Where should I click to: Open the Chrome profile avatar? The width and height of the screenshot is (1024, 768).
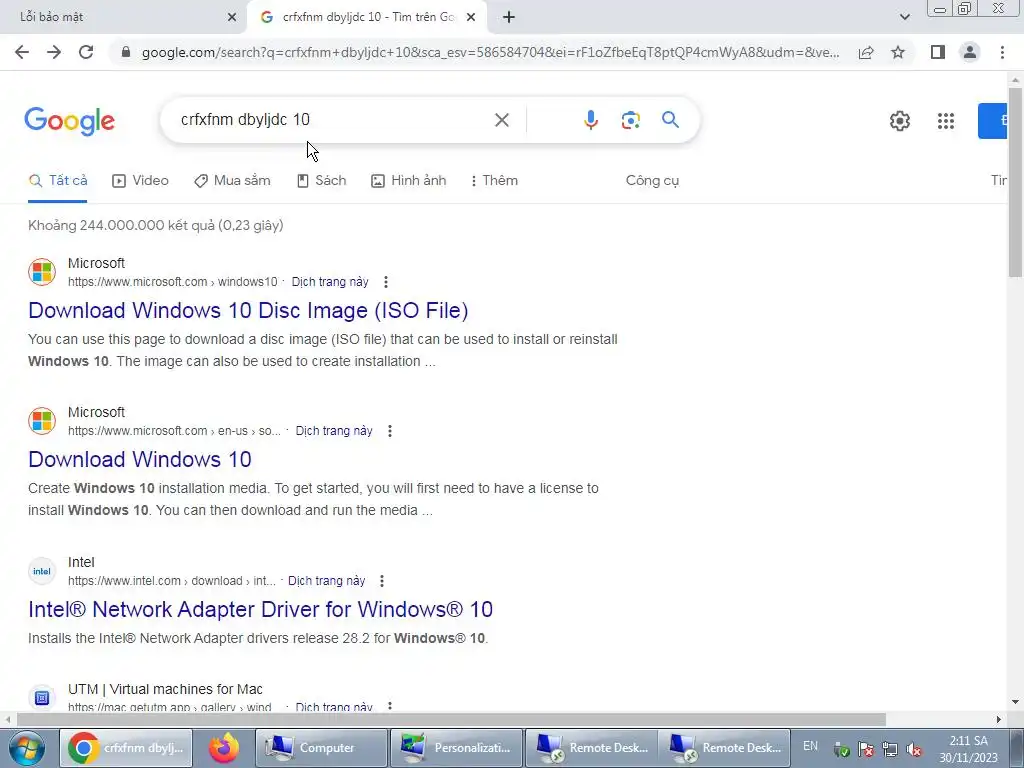[x=970, y=52]
